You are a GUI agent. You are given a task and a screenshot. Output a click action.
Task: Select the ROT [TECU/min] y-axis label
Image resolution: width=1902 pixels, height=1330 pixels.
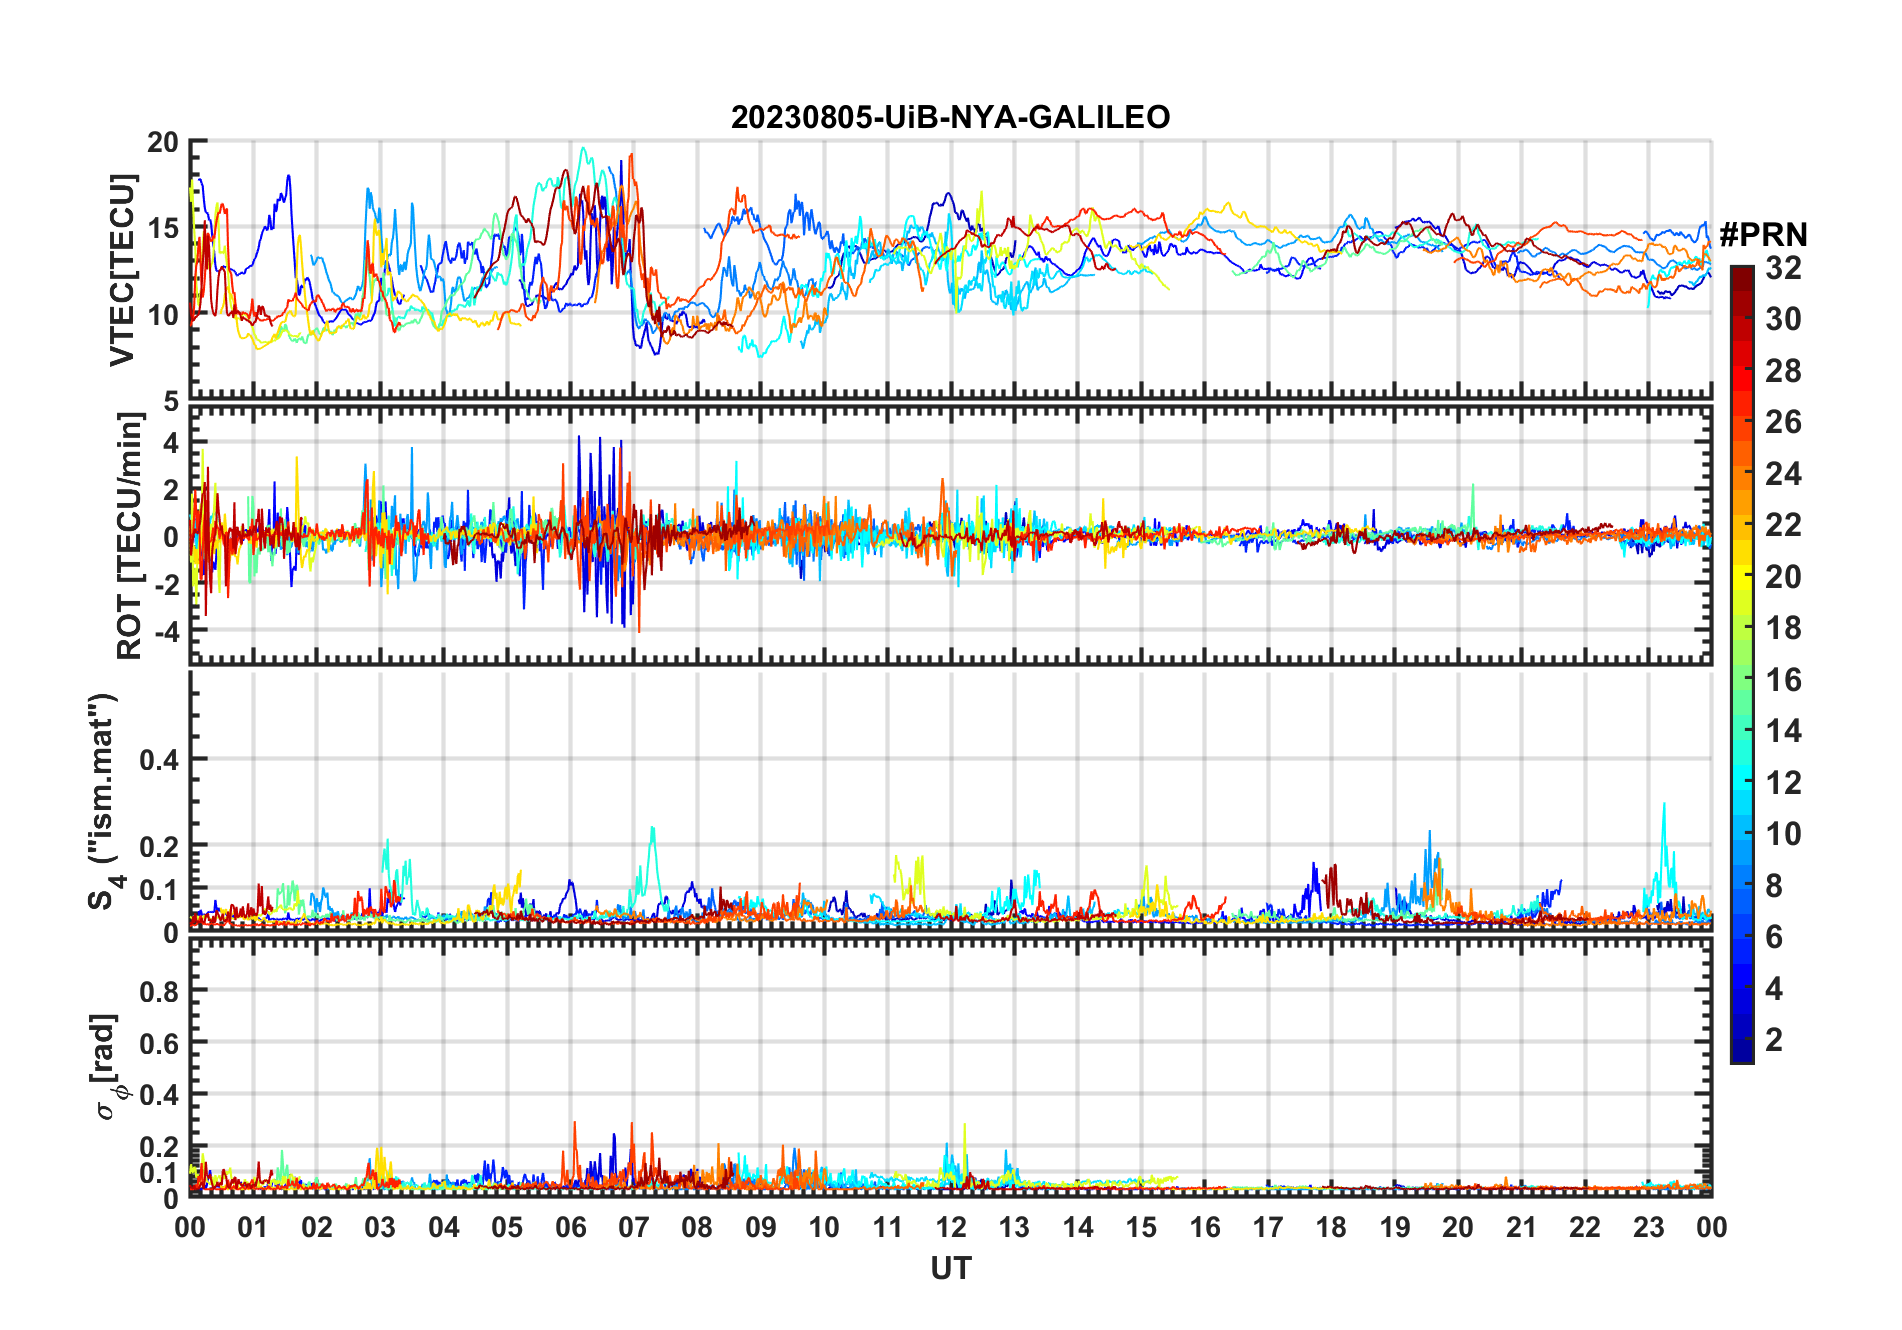[x=130, y=536]
